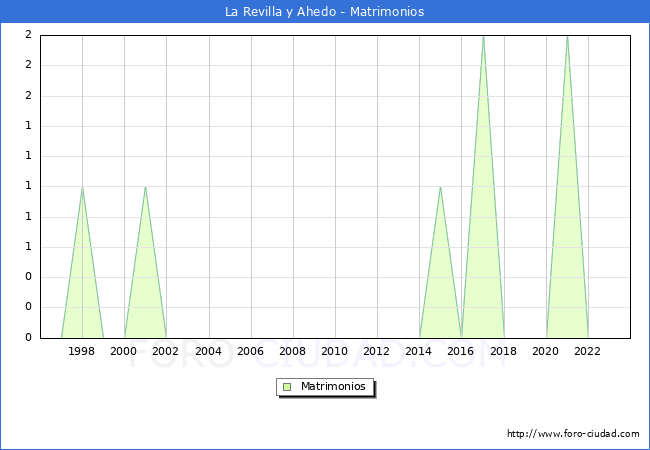Click the 2016 x-axis label
650x450 pixels.
pos(461,351)
